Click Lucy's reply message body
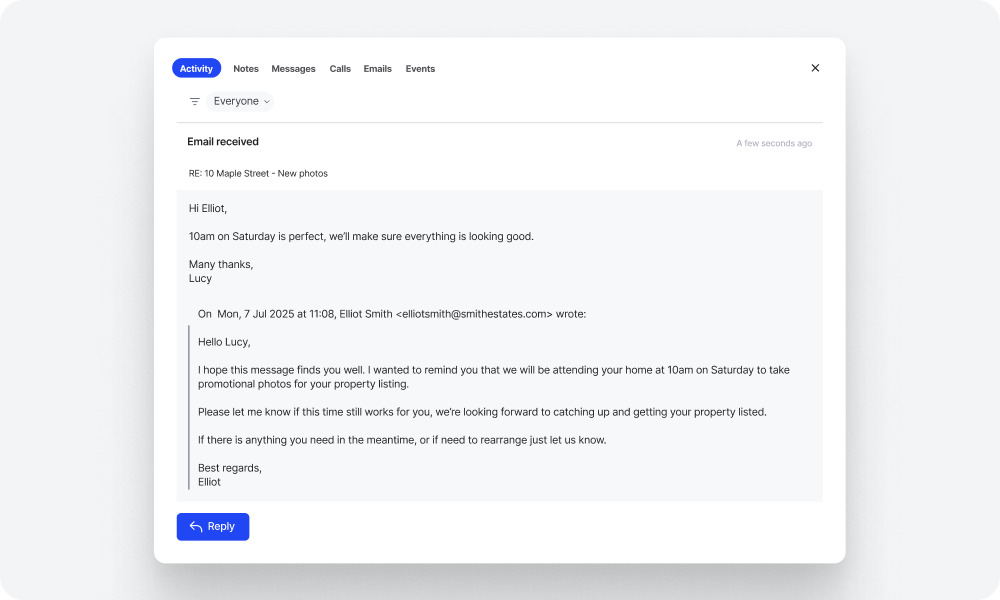This screenshot has width=1000, height=600. point(360,236)
